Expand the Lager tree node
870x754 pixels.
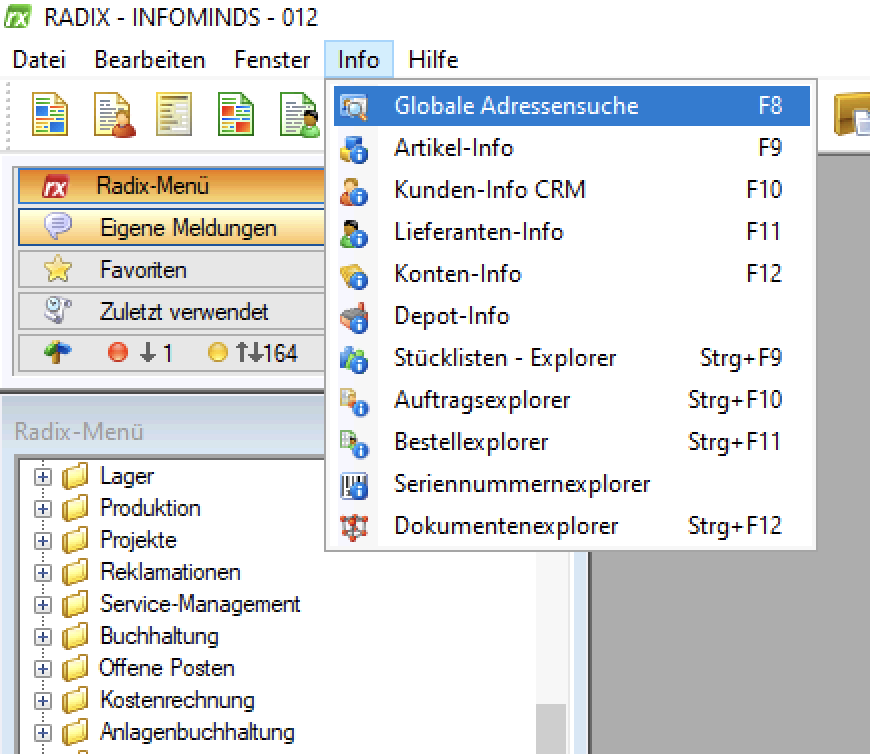(43, 477)
